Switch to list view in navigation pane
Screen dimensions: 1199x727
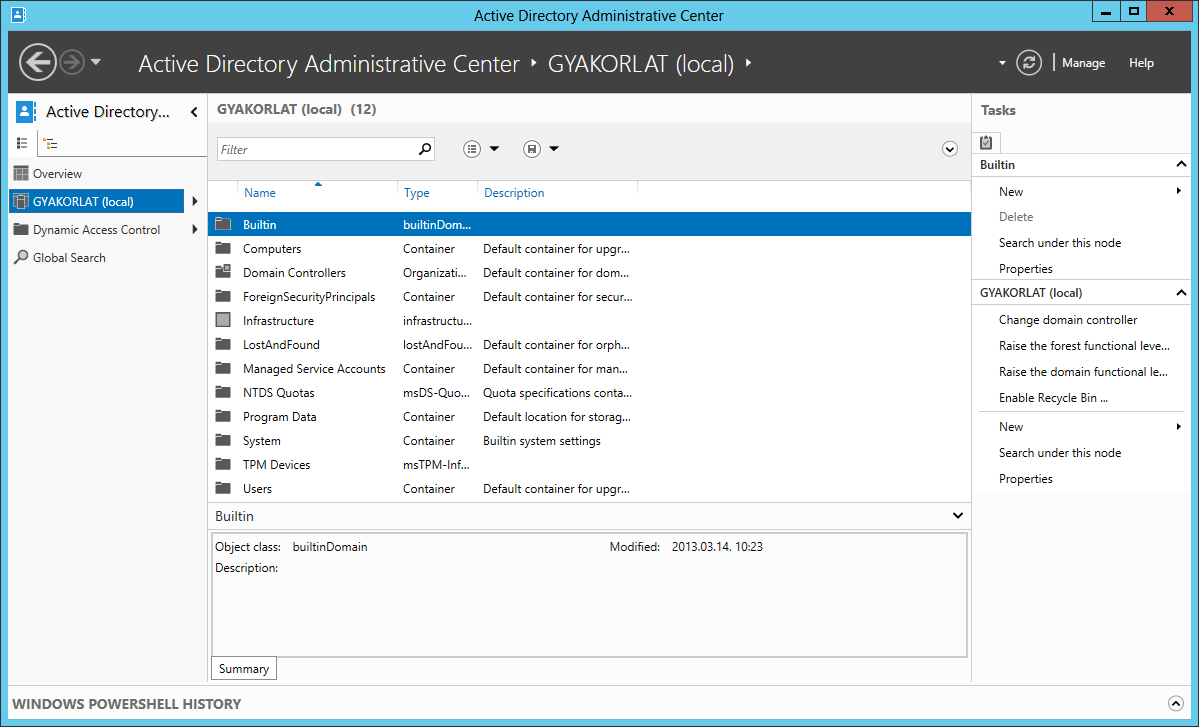(x=22, y=143)
